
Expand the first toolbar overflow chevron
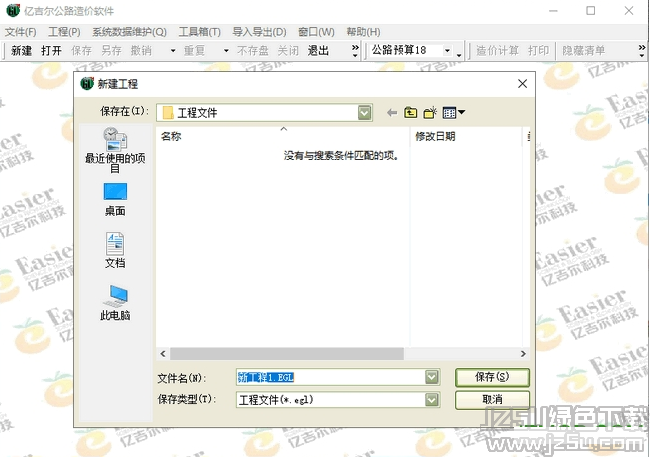point(355,51)
